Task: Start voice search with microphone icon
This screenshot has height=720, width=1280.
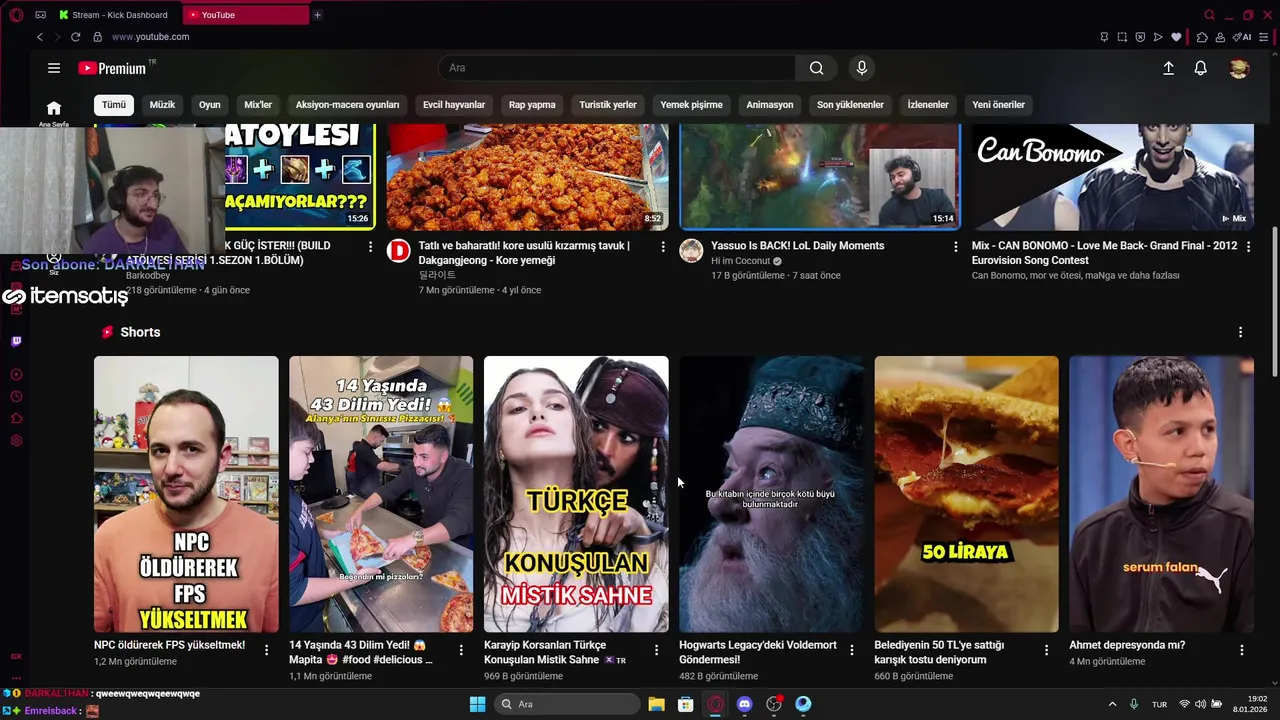Action: (862, 68)
